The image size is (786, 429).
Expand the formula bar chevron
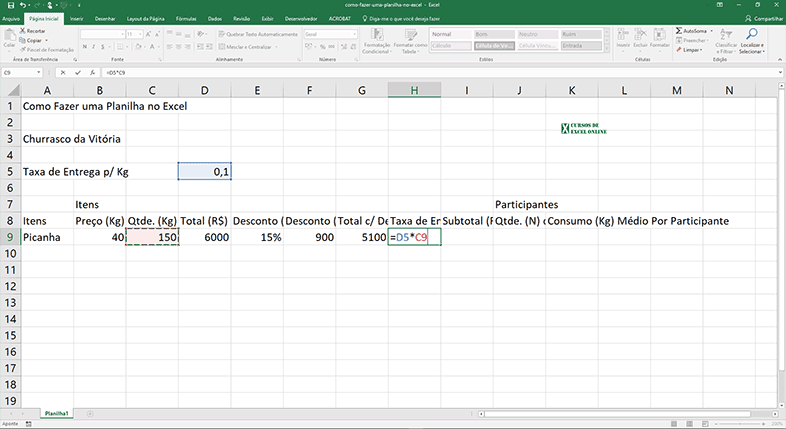coord(780,73)
